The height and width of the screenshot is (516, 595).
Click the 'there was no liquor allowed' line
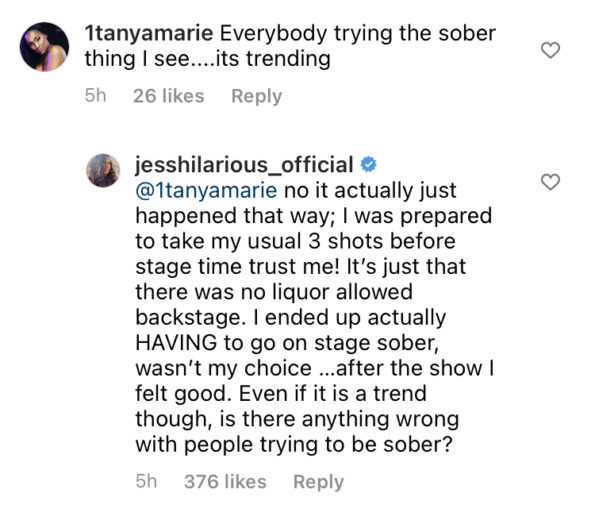point(274,292)
